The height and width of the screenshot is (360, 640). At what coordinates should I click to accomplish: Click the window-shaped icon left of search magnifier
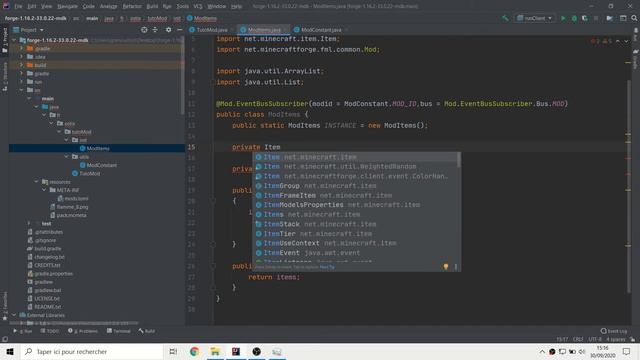pyautogui.click(x=623, y=18)
